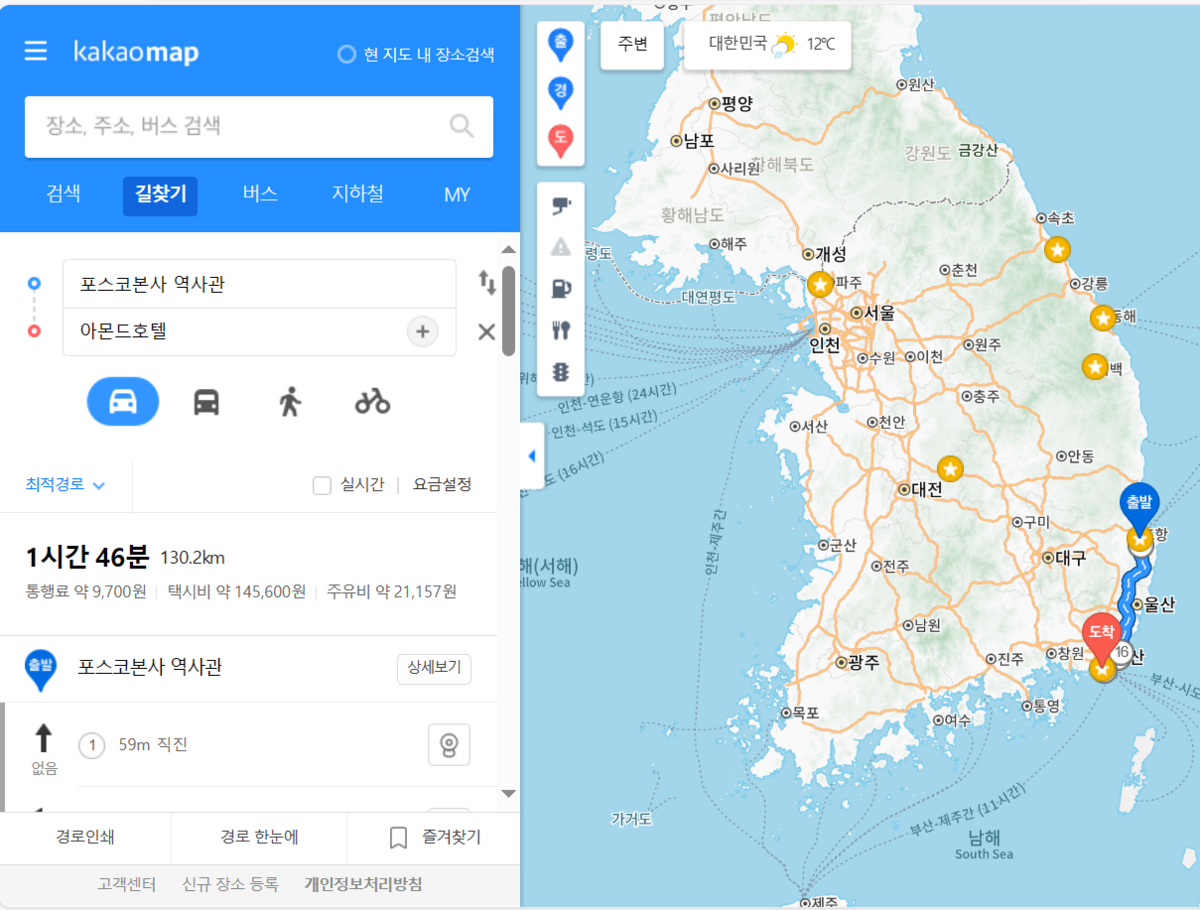Click the 상세보기 button
The height and width of the screenshot is (910, 1200).
pos(434,669)
